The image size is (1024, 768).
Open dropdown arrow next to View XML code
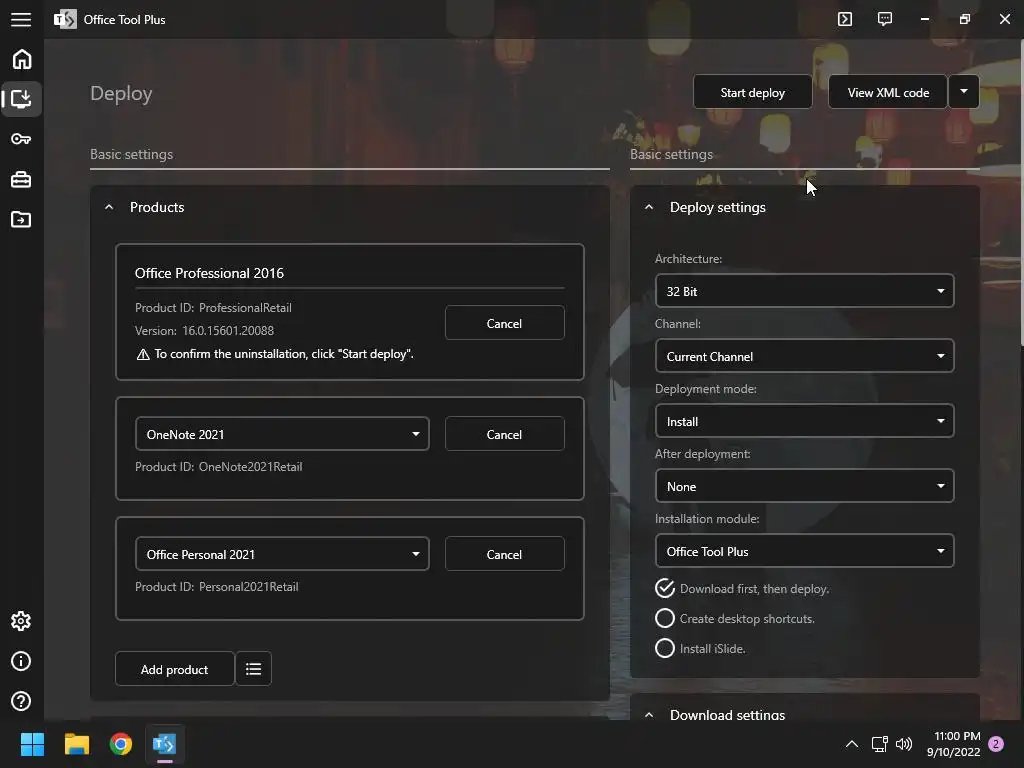964,91
